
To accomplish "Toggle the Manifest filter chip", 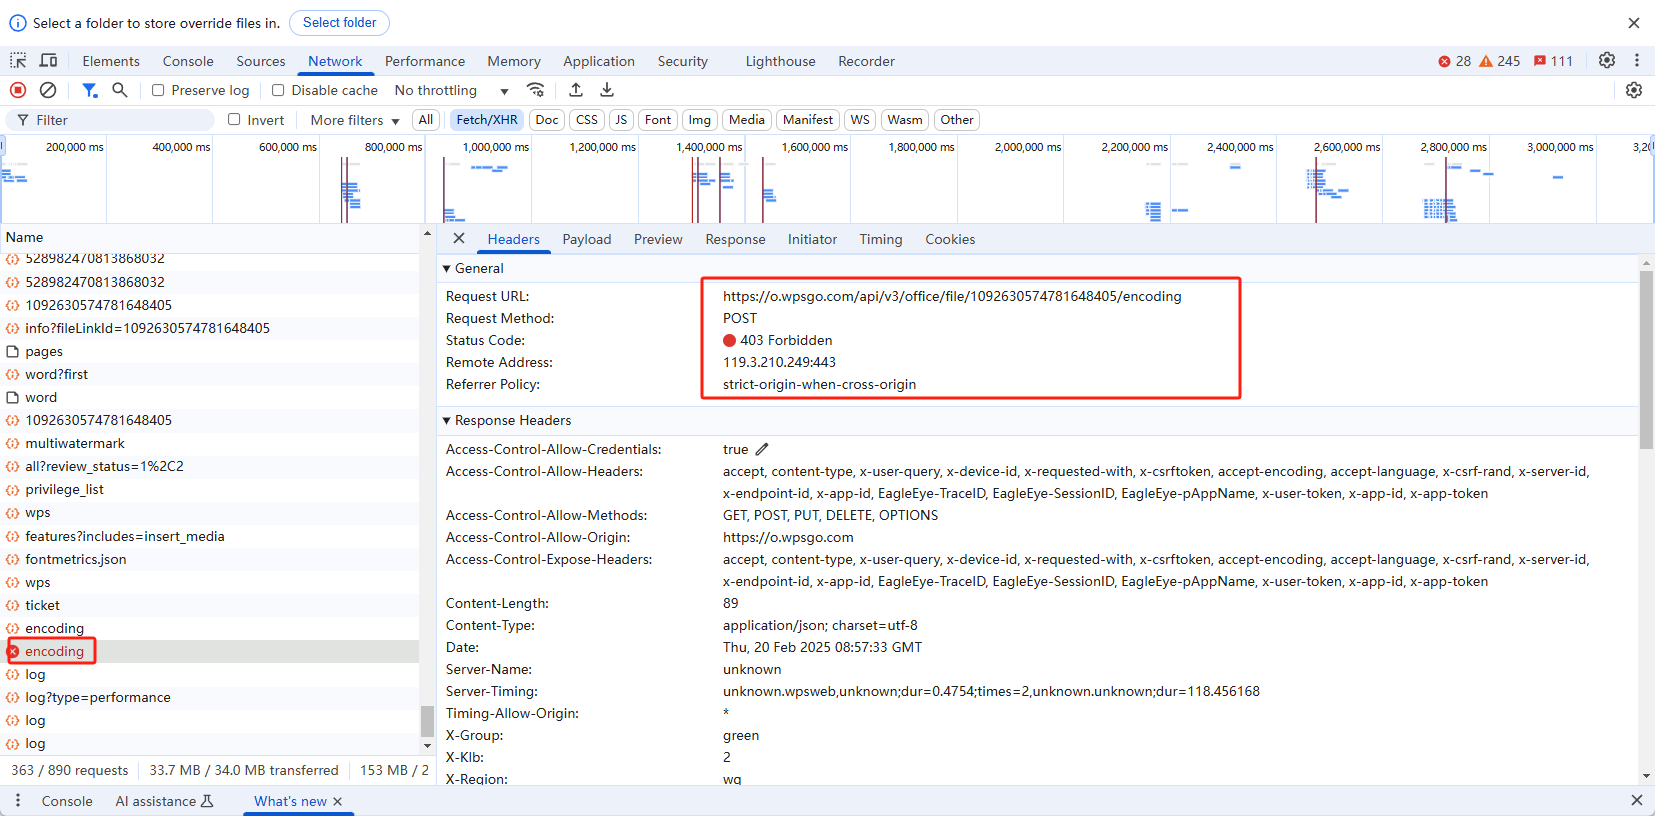I will [808, 119].
